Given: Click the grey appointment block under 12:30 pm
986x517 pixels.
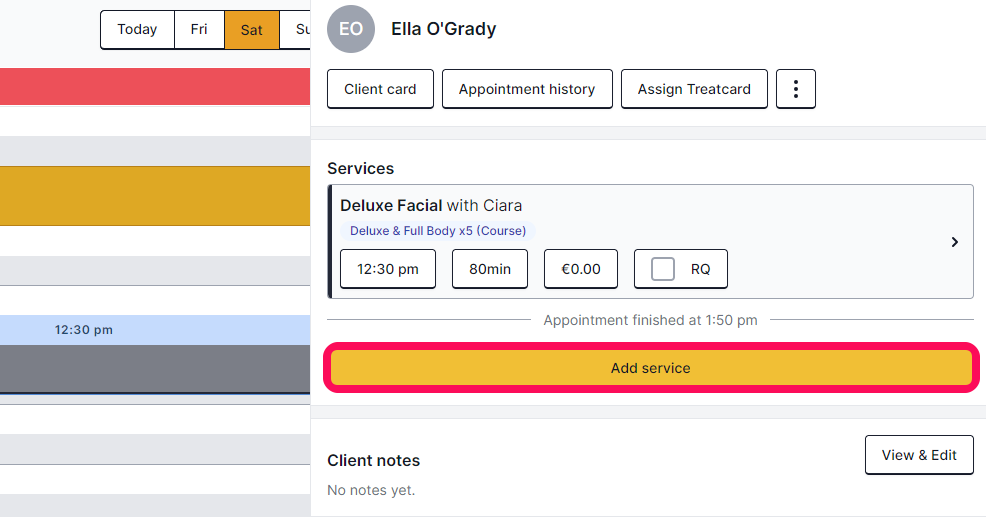Looking at the screenshot, I should tap(155, 369).
